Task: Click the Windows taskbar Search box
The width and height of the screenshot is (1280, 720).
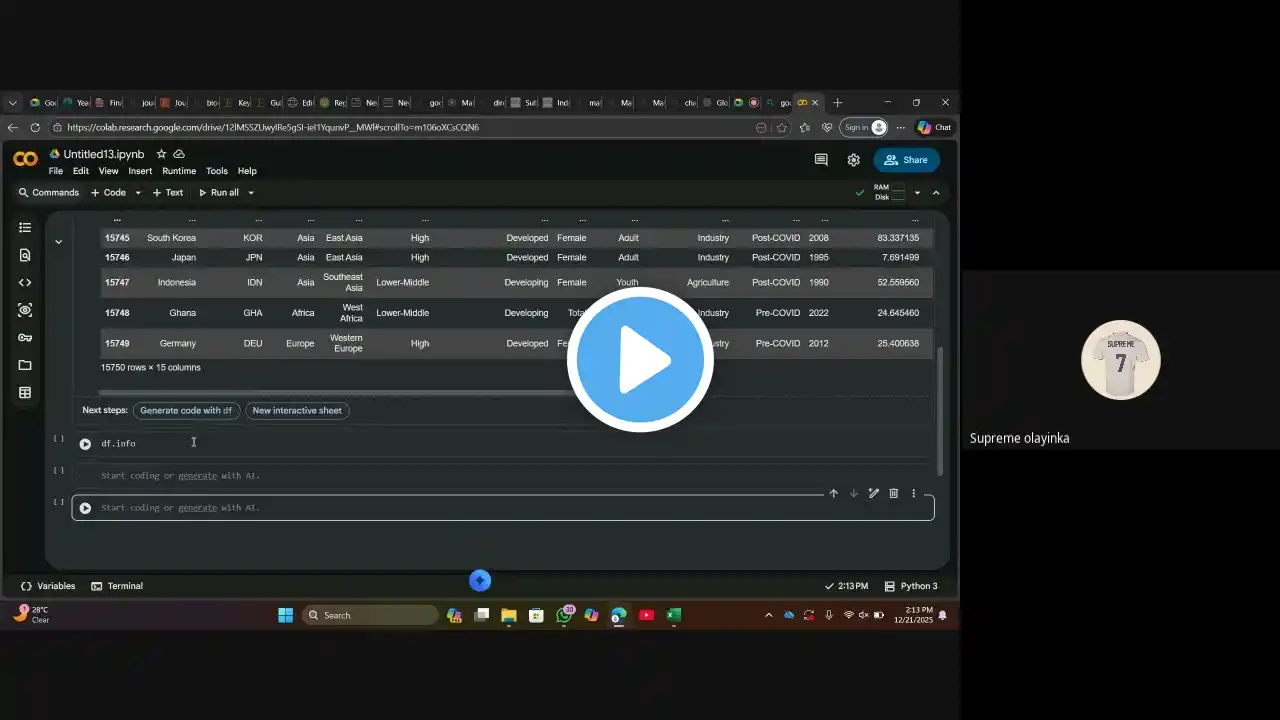Action: pyautogui.click(x=371, y=615)
